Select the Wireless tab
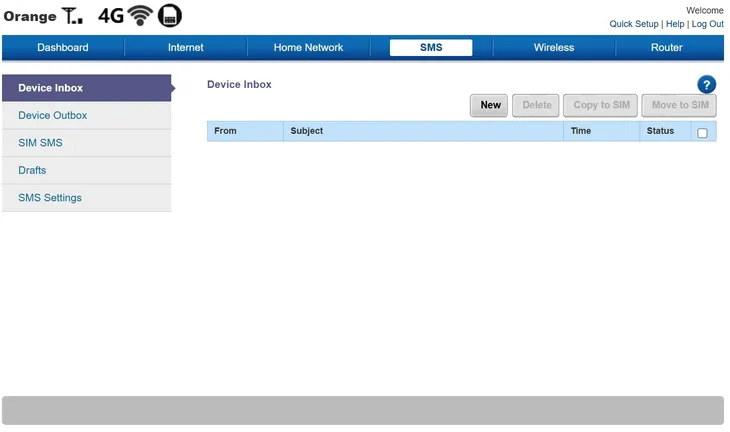The width and height of the screenshot is (730, 432). tap(553, 47)
